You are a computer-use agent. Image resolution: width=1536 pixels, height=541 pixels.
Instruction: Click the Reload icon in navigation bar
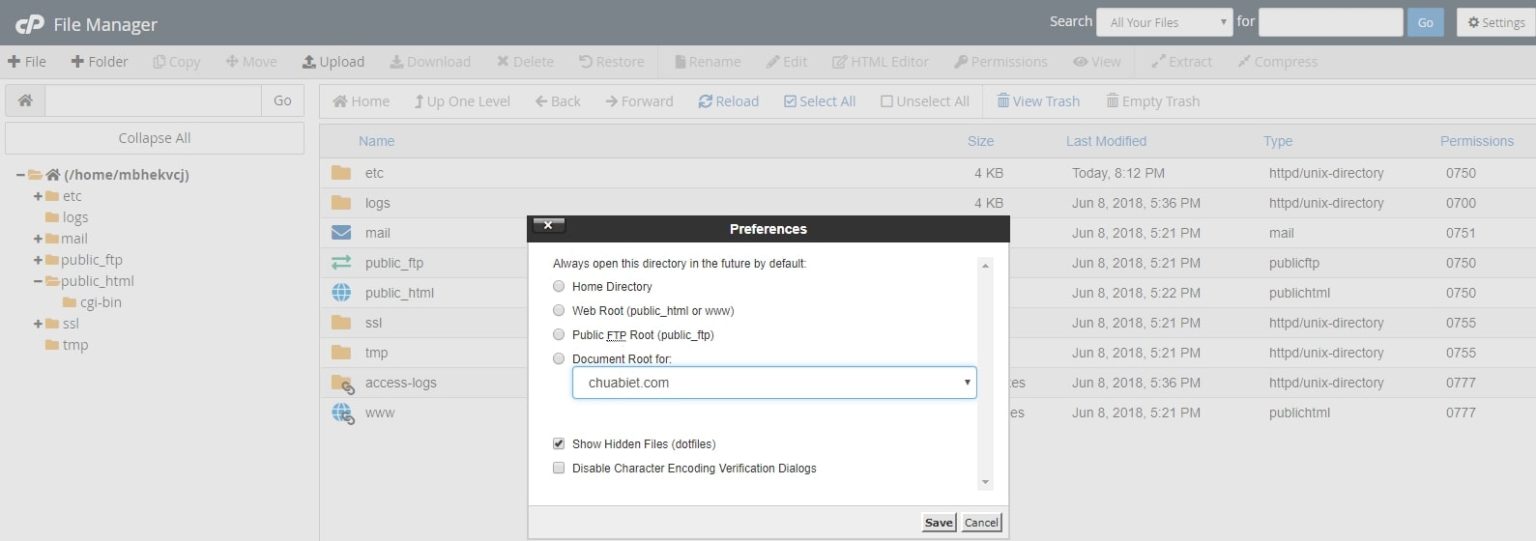tap(705, 101)
